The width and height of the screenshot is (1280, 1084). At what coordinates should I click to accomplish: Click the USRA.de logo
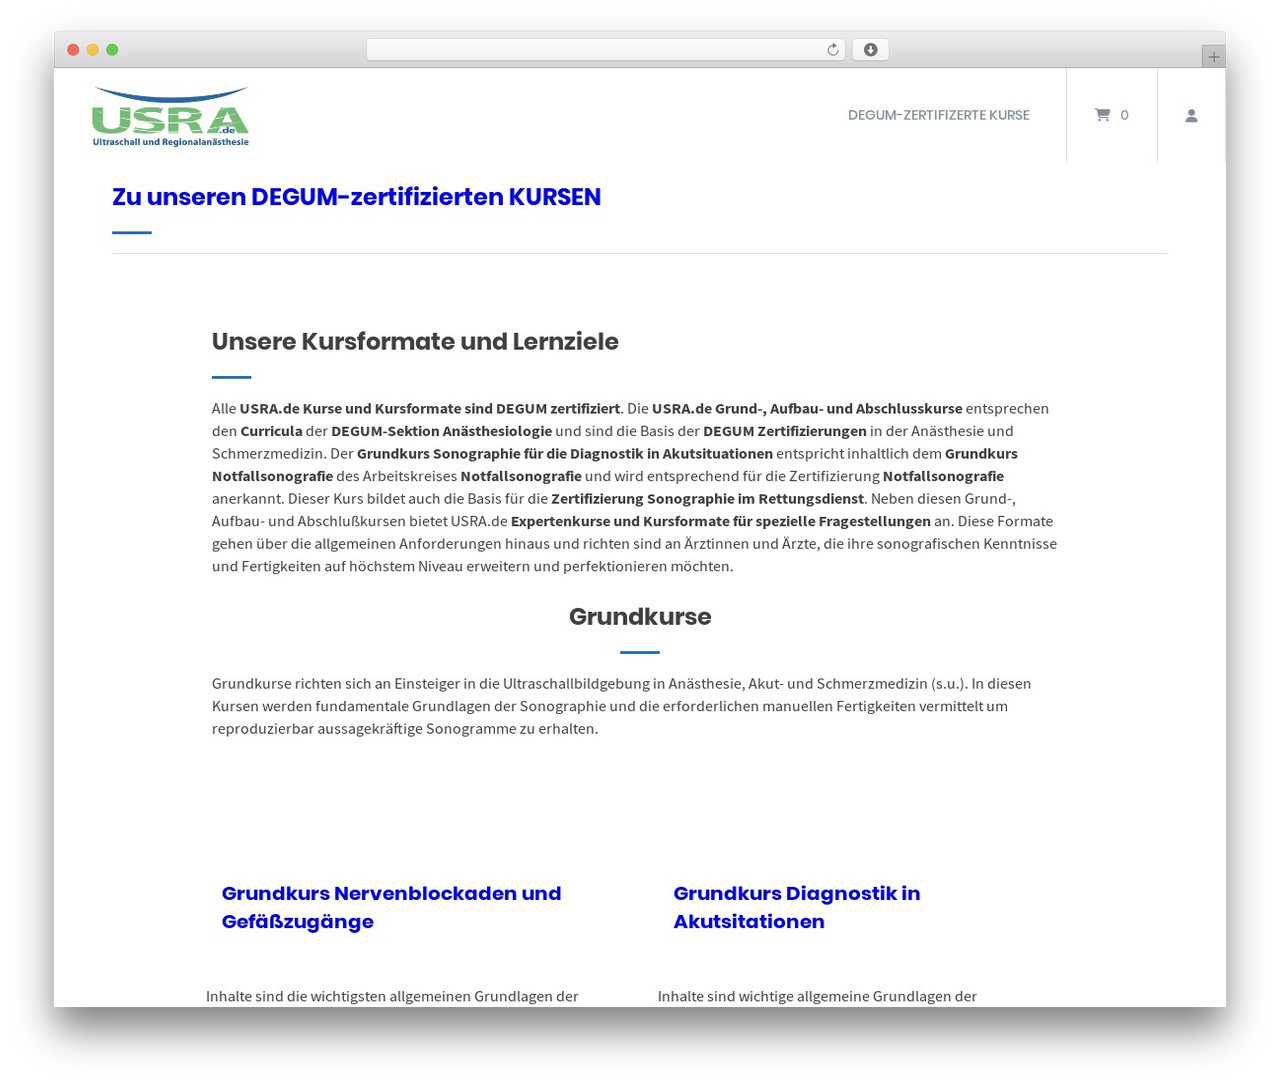click(x=170, y=116)
